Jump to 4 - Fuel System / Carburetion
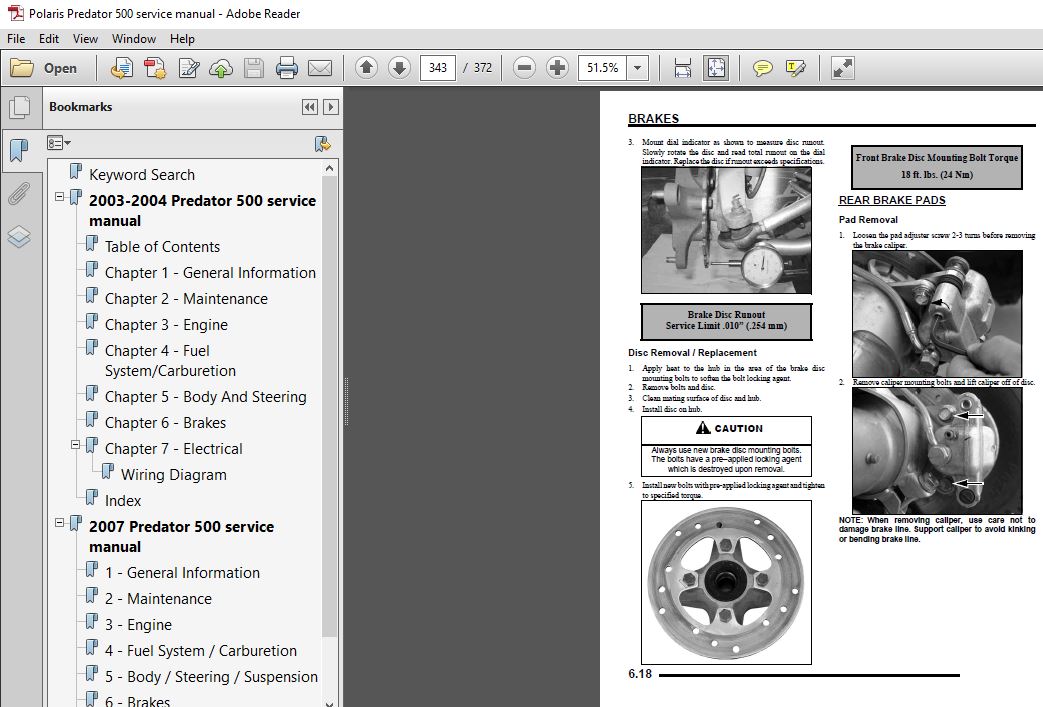The height and width of the screenshot is (707, 1043). [x=201, y=650]
